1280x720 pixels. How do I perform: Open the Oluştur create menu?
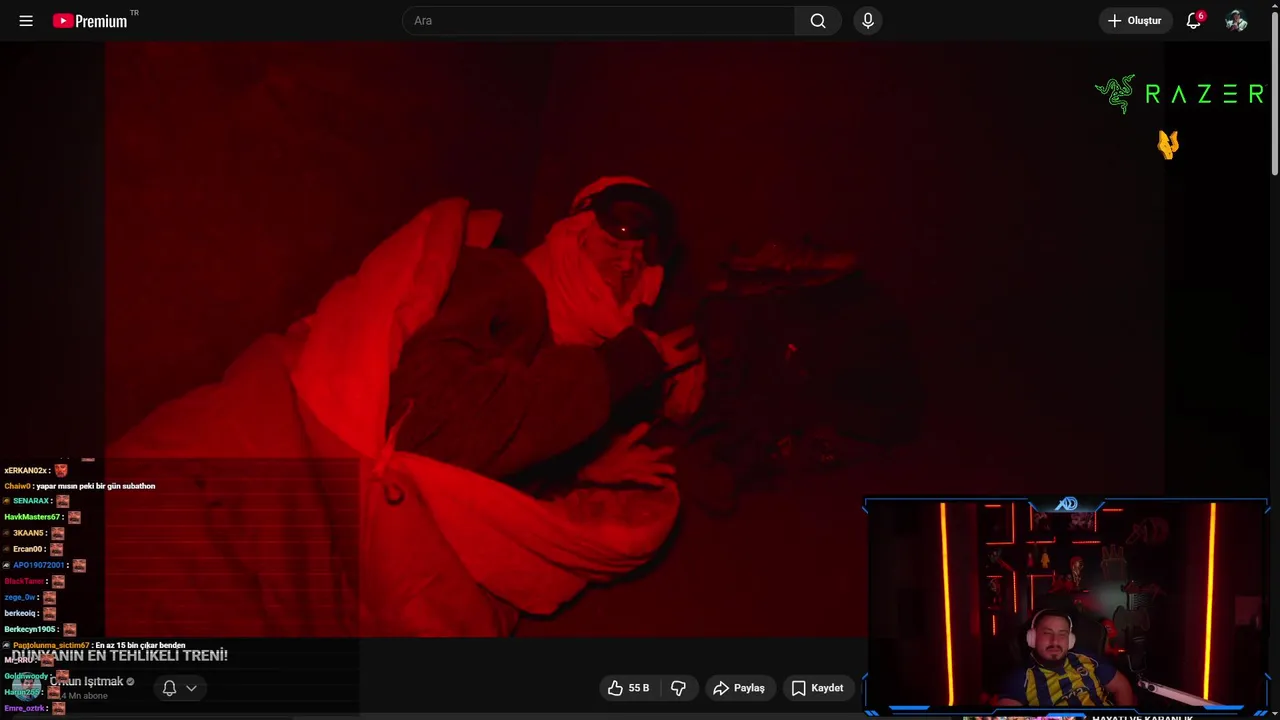(1135, 20)
